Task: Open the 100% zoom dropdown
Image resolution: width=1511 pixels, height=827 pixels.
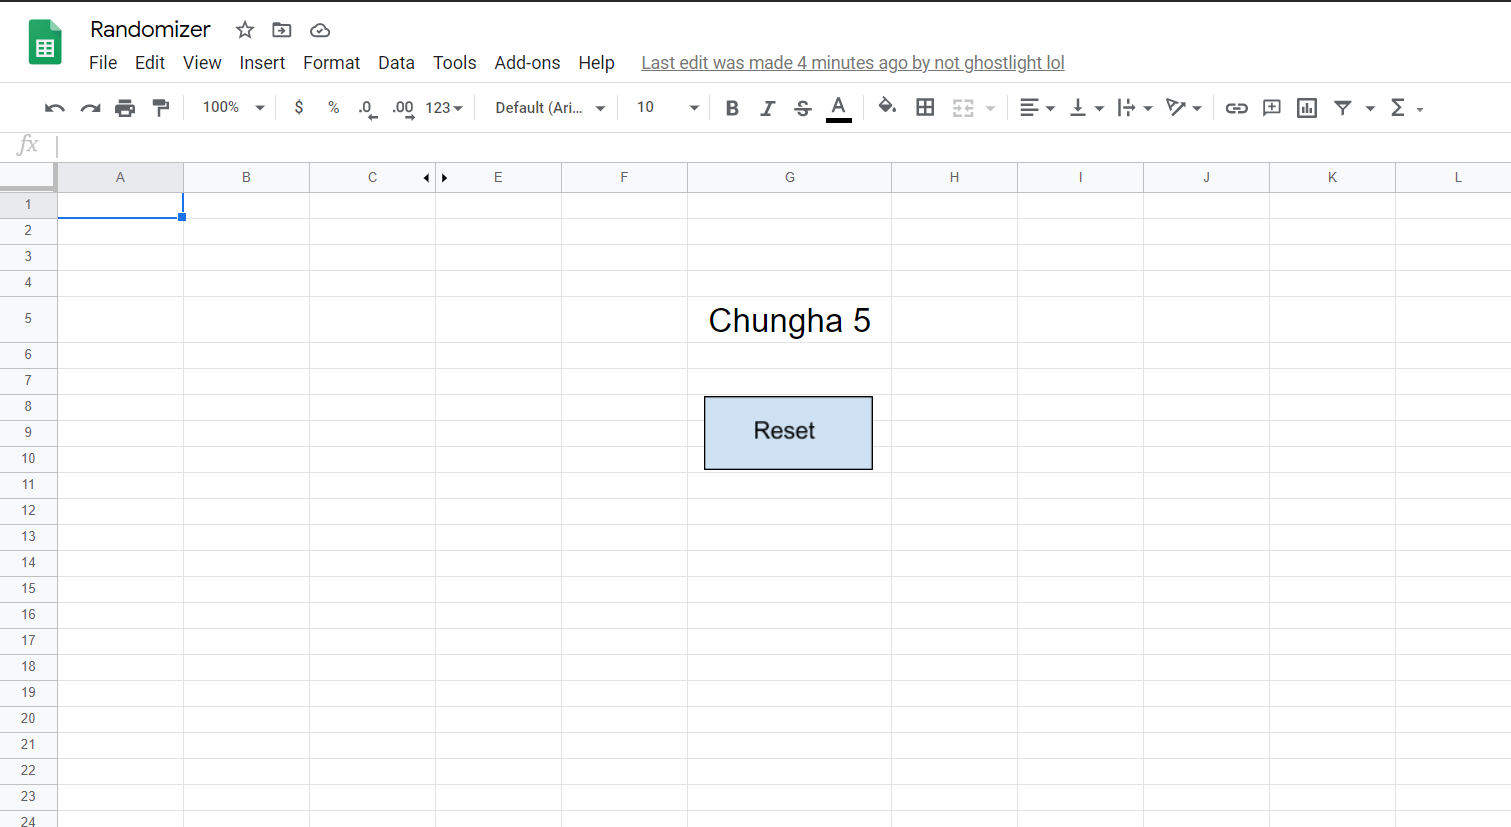Action: (233, 107)
